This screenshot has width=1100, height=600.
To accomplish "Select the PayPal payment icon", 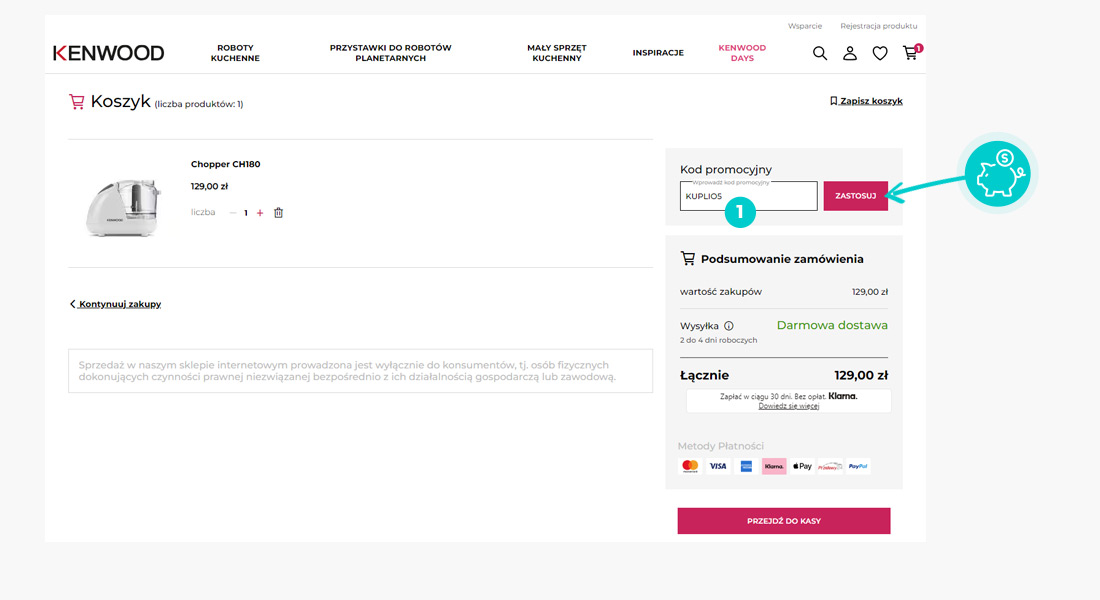I will (858, 466).
